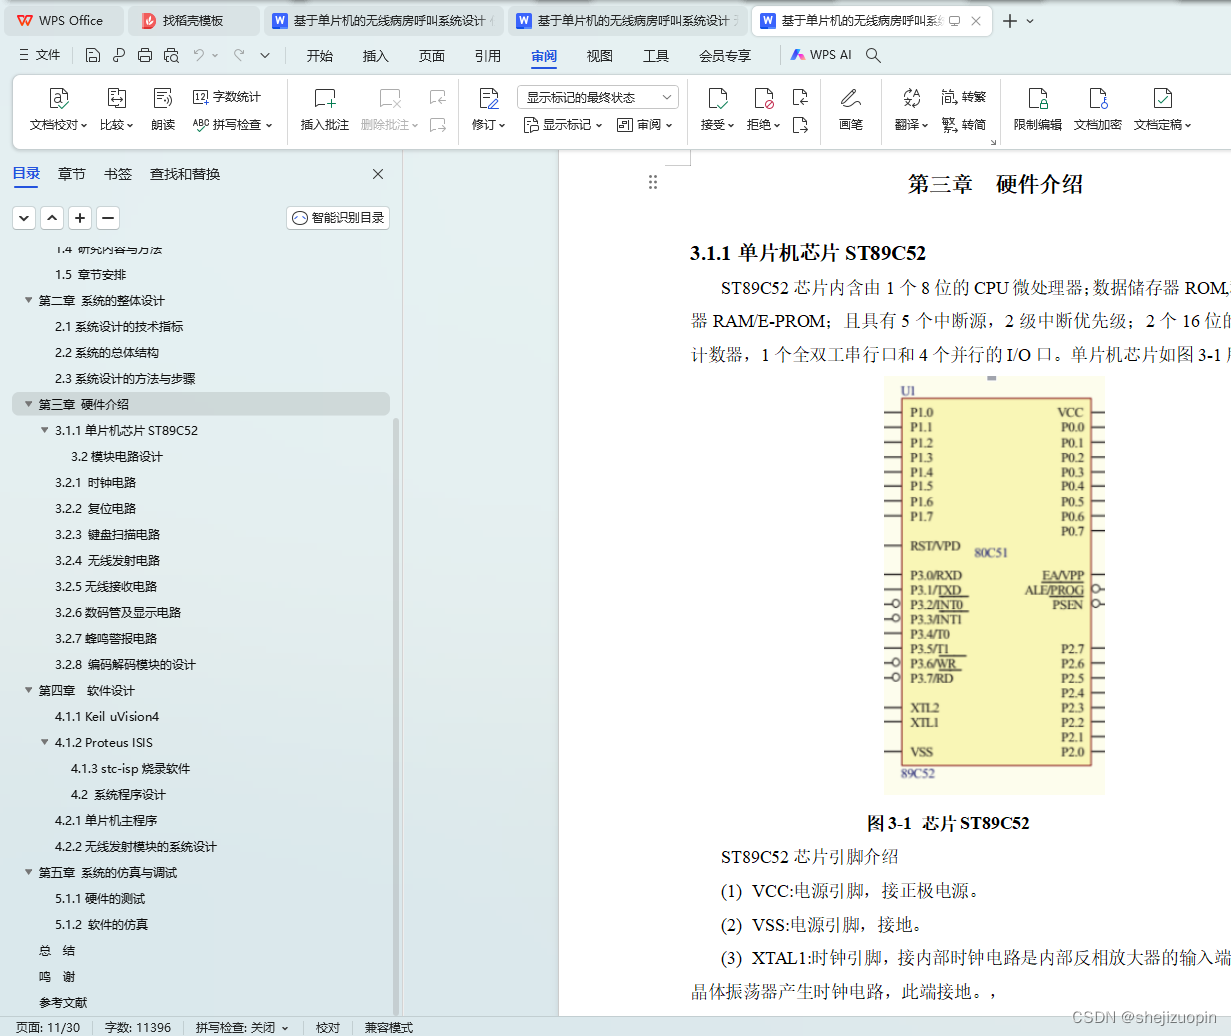This screenshot has height=1036, width=1231.
Task: Collapse 第五章 系统的仿真与调试 section
Action: 28,872
